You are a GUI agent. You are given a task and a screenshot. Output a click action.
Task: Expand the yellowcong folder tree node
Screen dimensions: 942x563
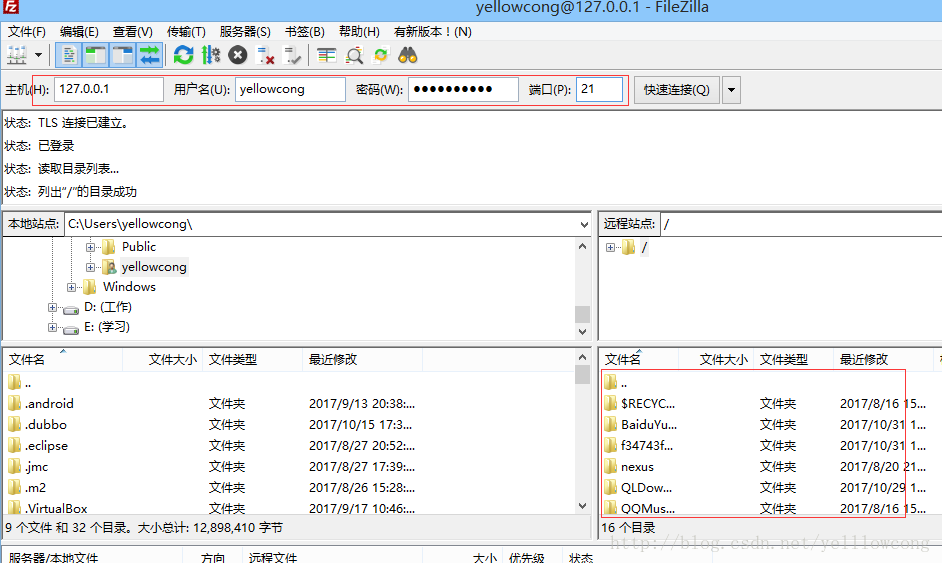90,267
